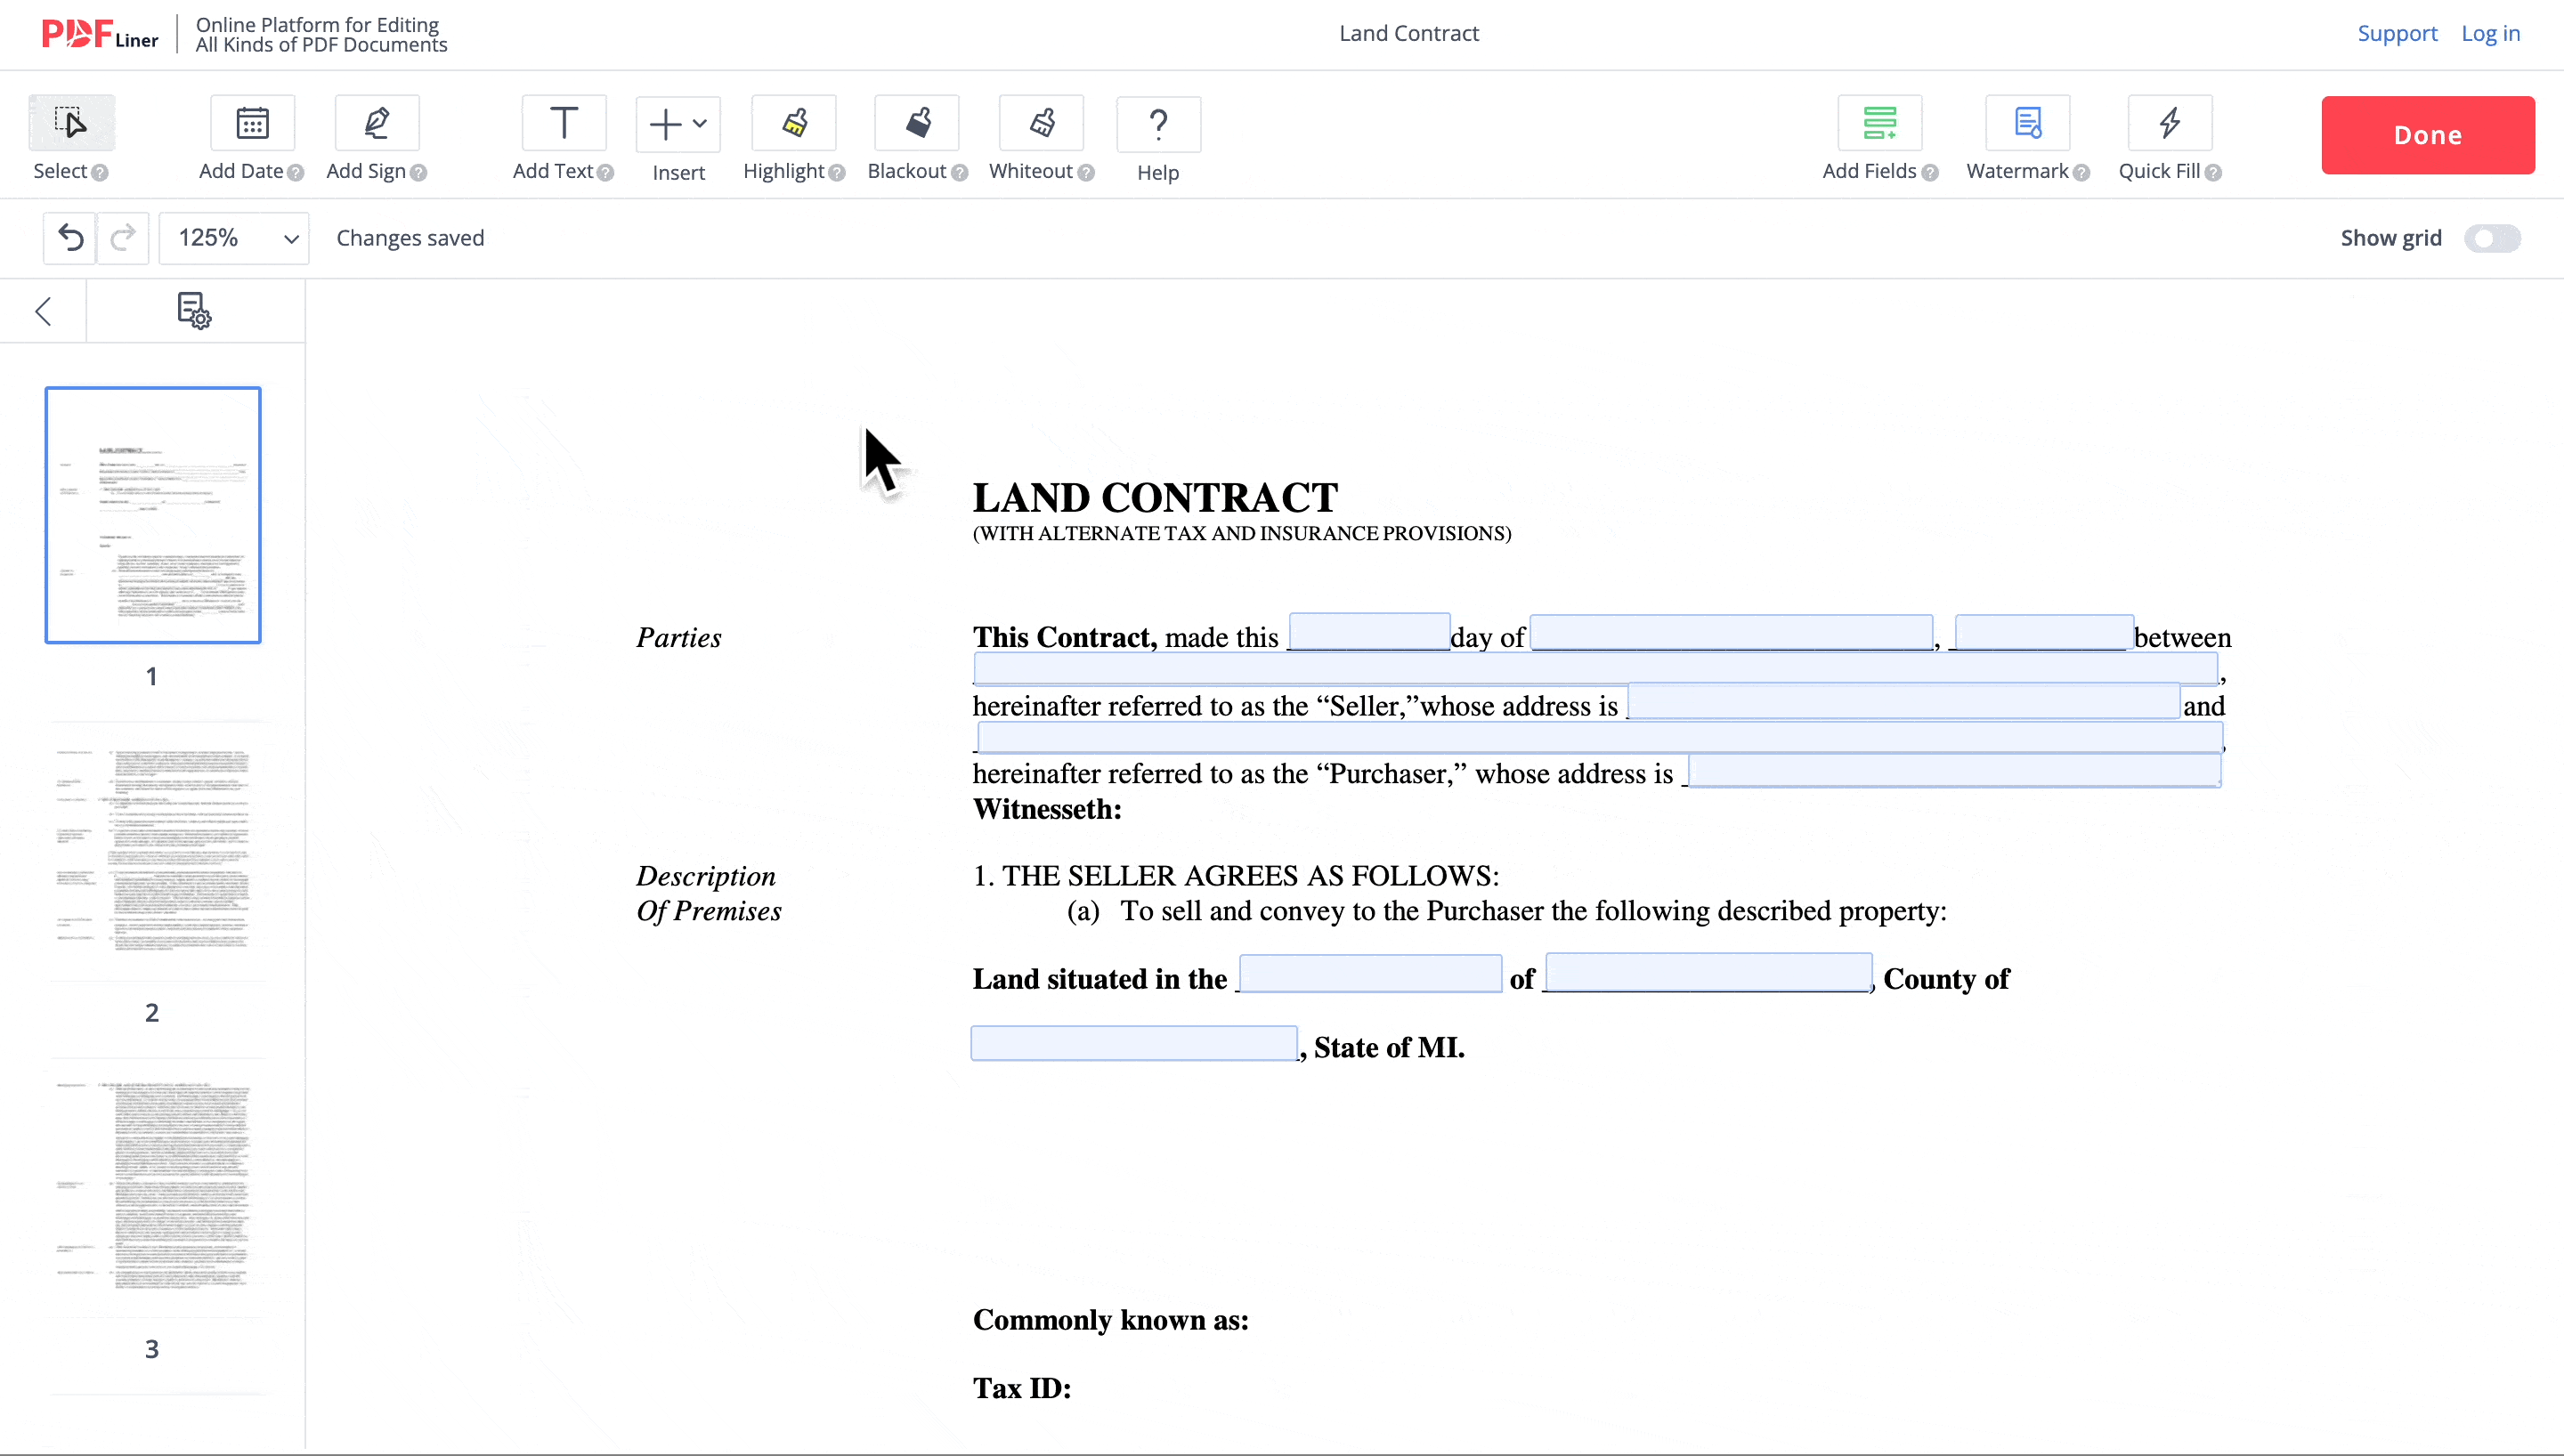Click the undo arrow
Image resolution: width=2564 pixels, height=1456 pixels.
point(69,238)
